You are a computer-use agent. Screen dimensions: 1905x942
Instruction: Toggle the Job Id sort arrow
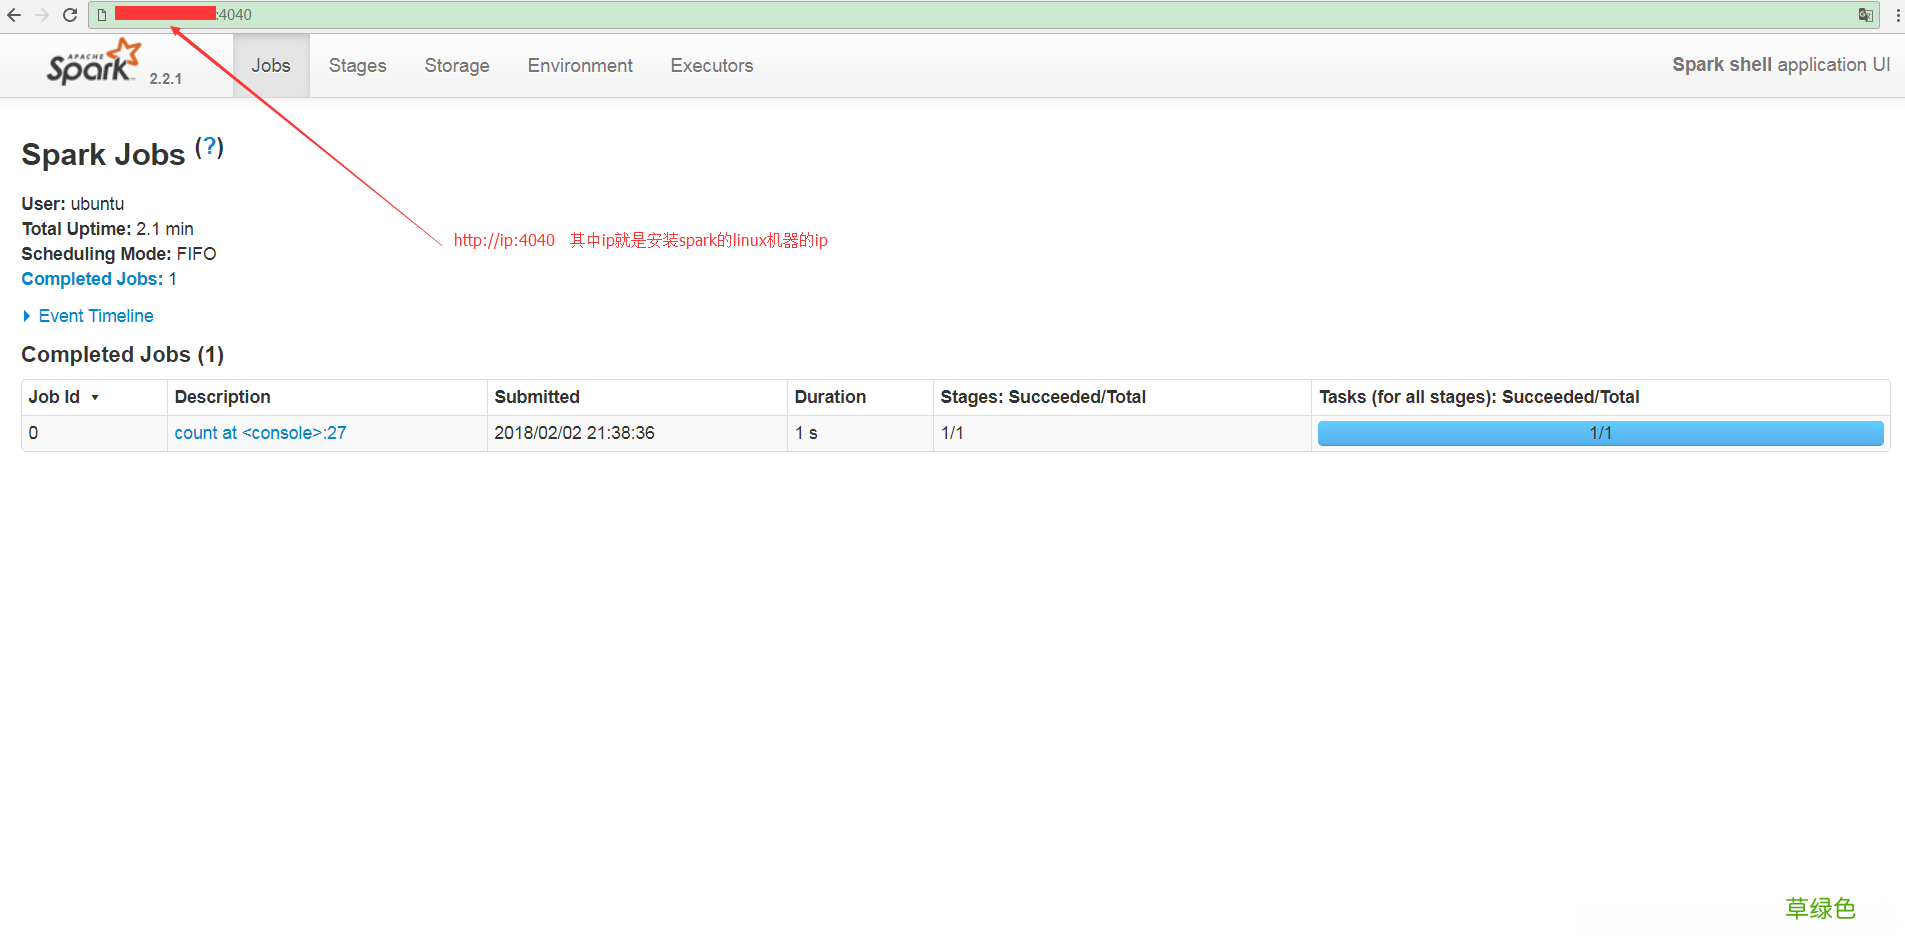95,398
